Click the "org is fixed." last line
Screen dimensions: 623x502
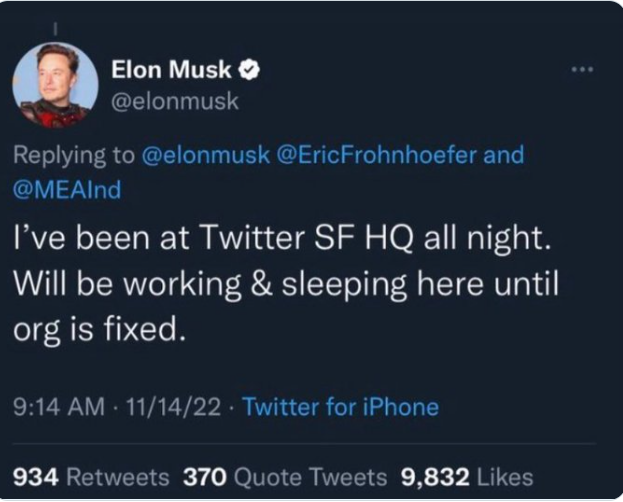point(99,329)
